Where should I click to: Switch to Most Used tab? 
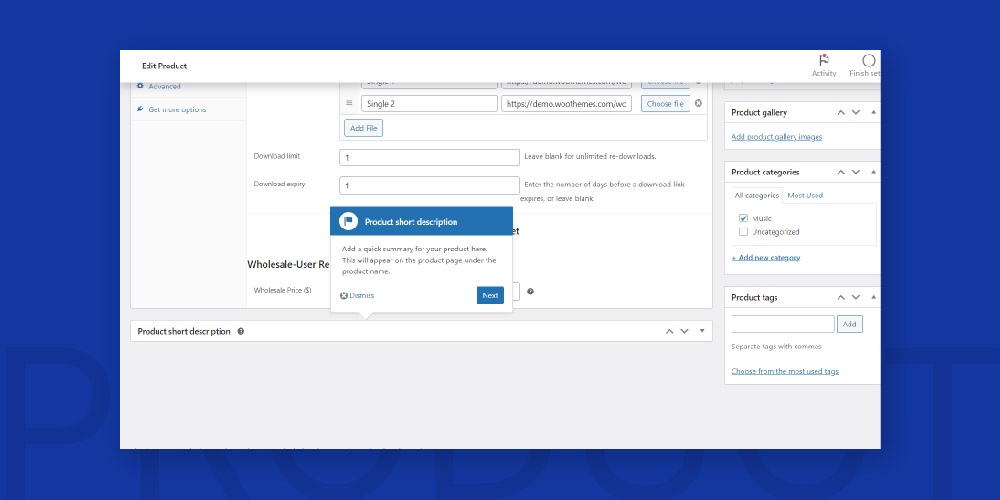point(805,195)
